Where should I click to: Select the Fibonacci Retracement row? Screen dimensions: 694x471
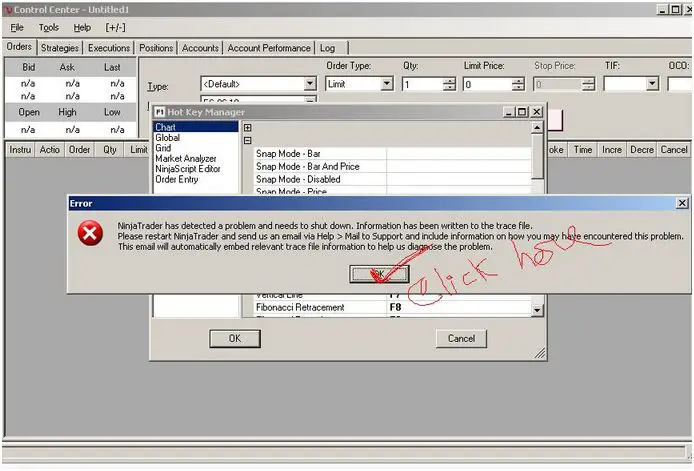coord(392,307)
